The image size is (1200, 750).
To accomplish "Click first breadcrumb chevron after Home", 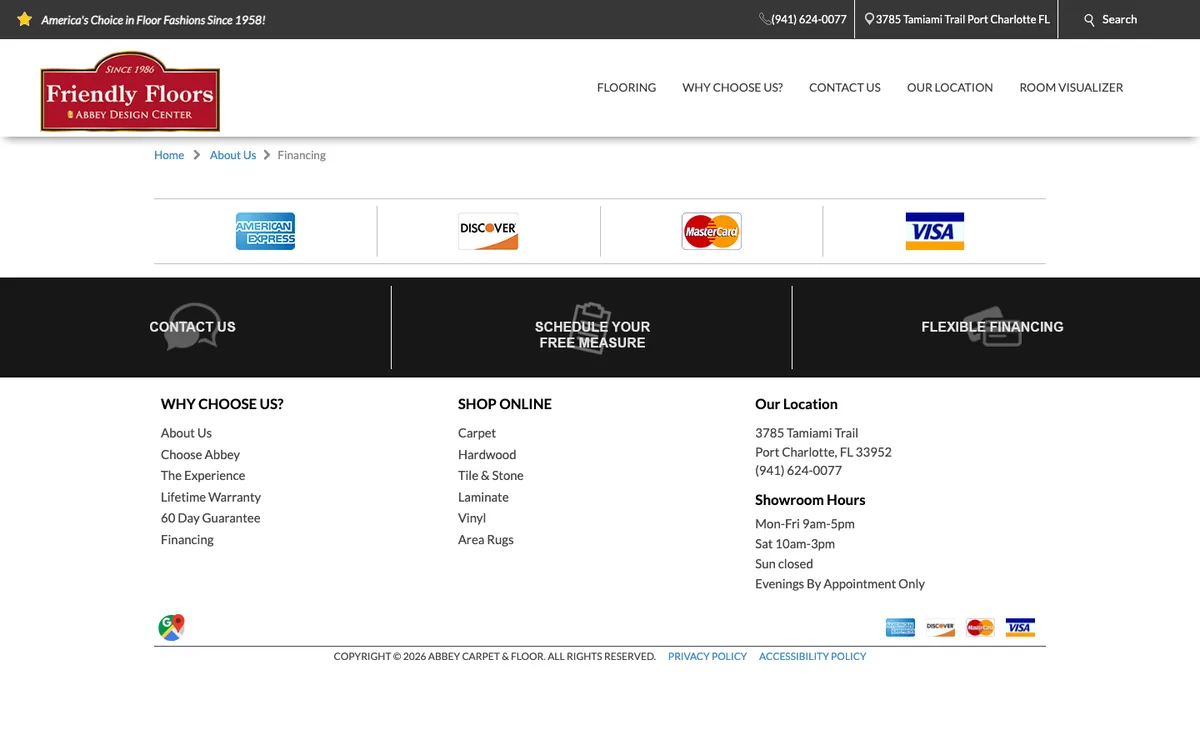I will tap(197, 155).
